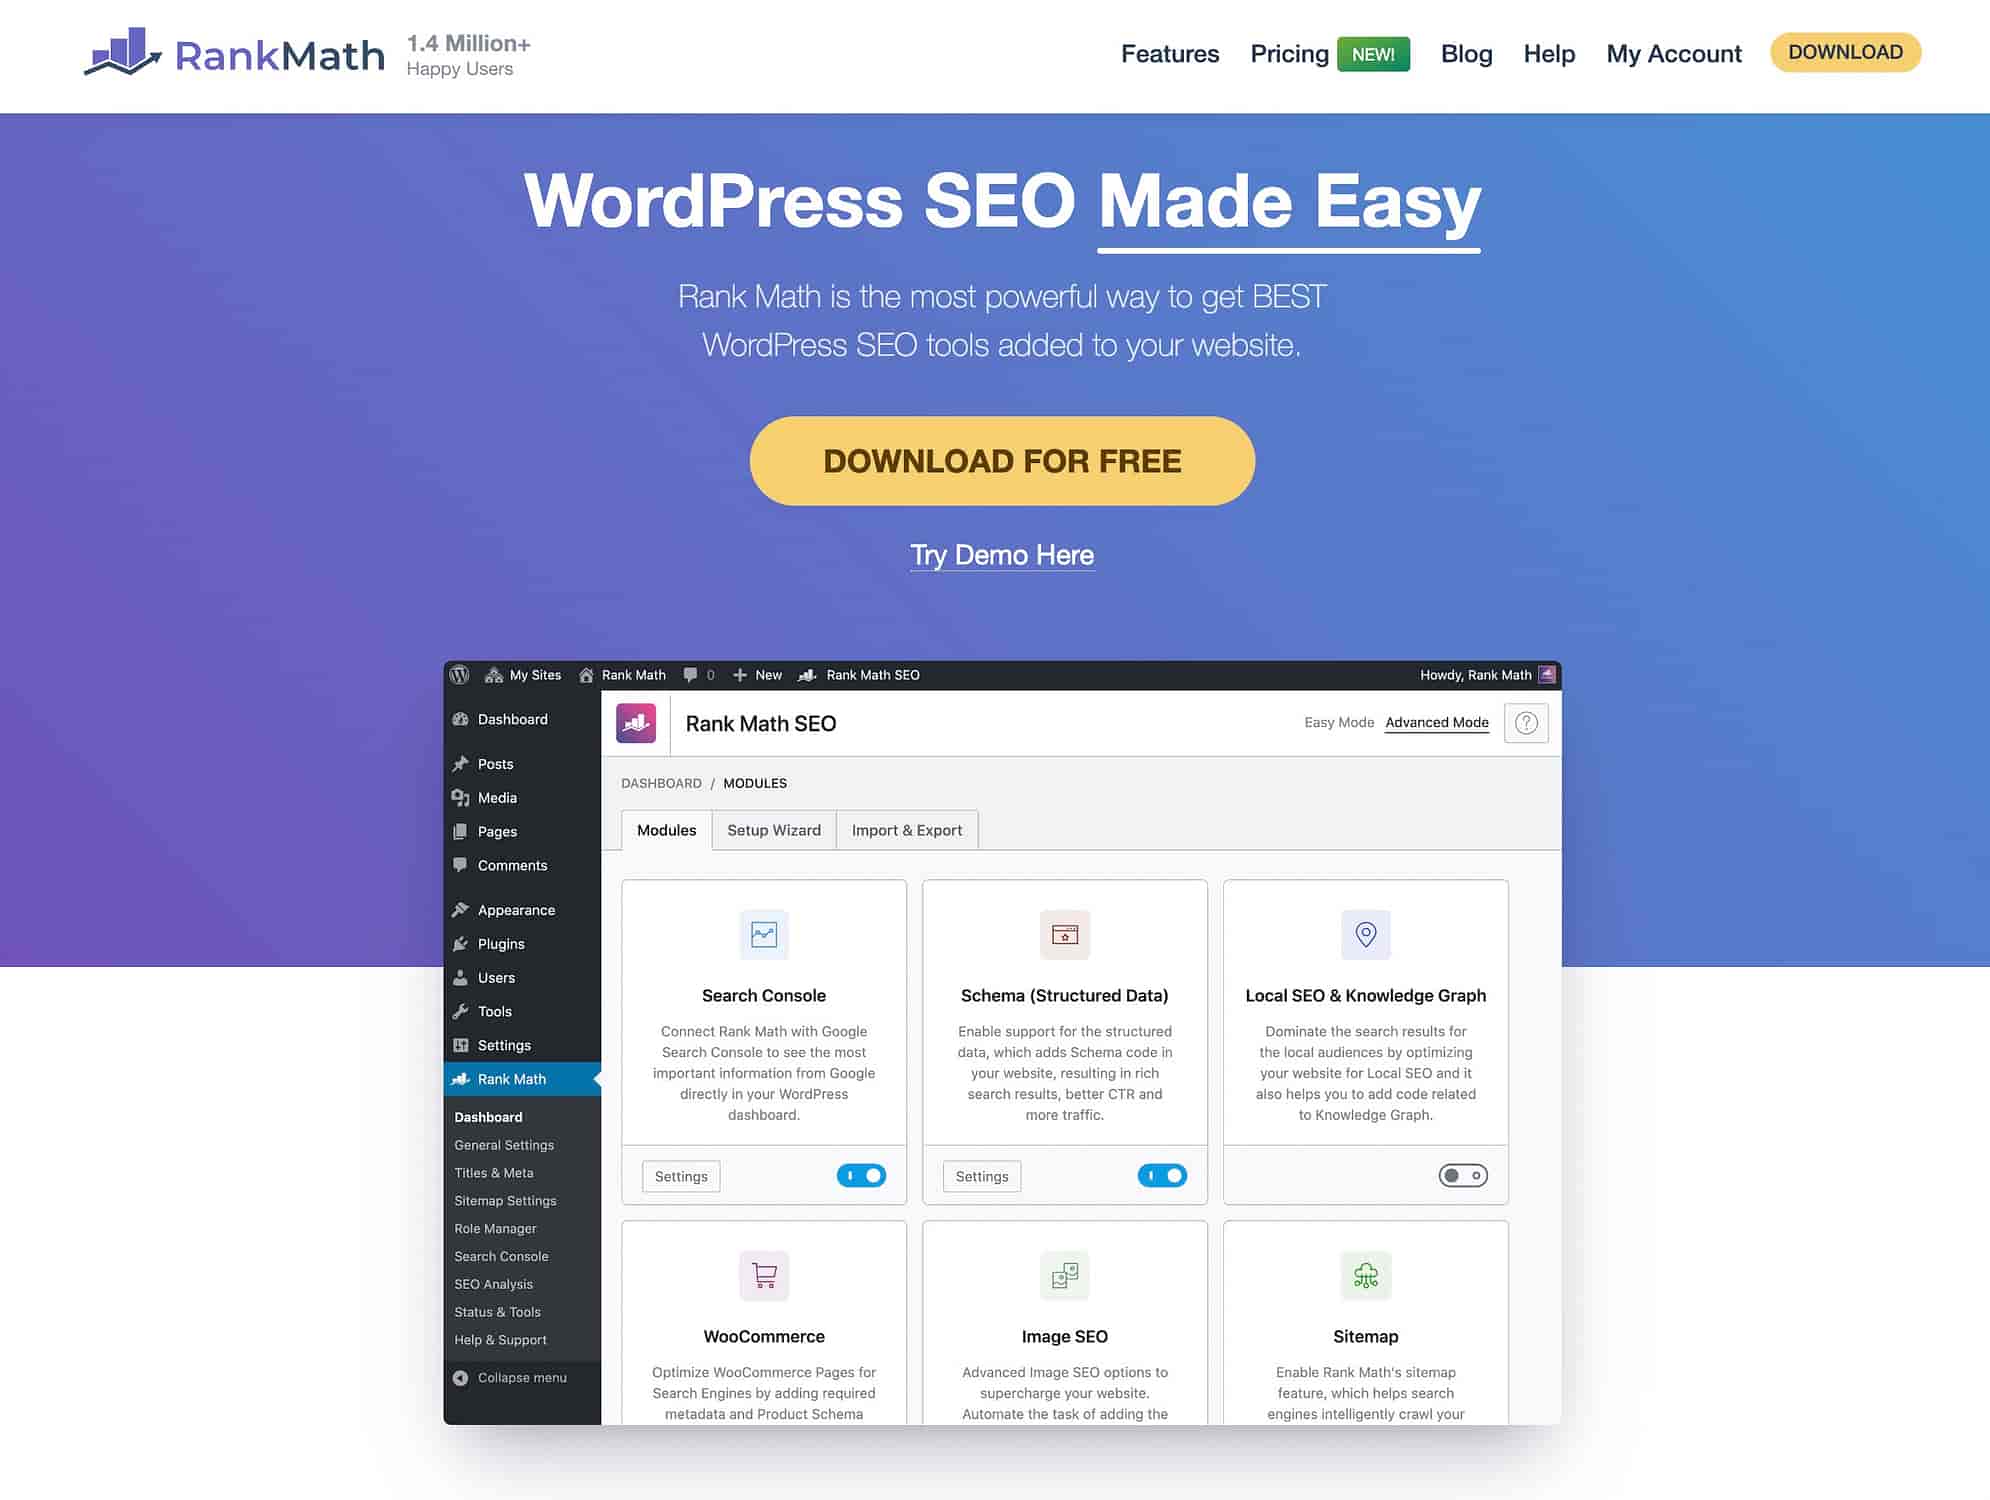Toggle the Local SEO Knowledge Graph module

tap(1461, 1174)
